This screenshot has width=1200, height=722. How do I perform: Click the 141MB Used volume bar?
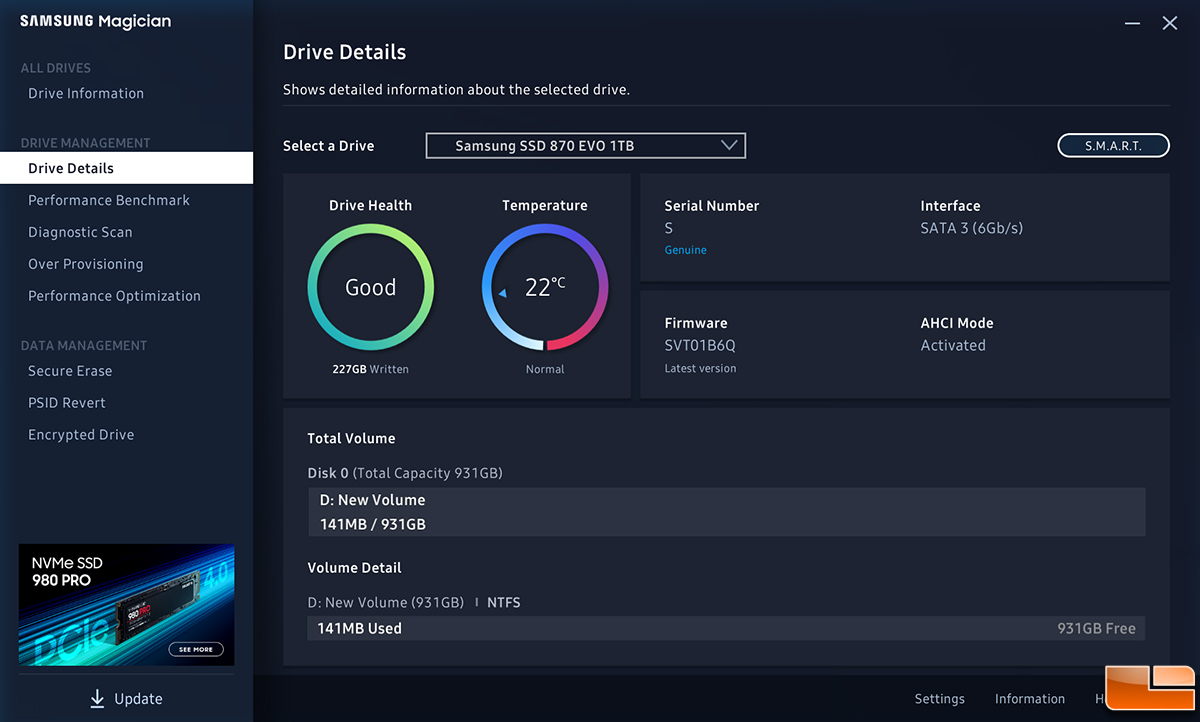coord(726,629)
